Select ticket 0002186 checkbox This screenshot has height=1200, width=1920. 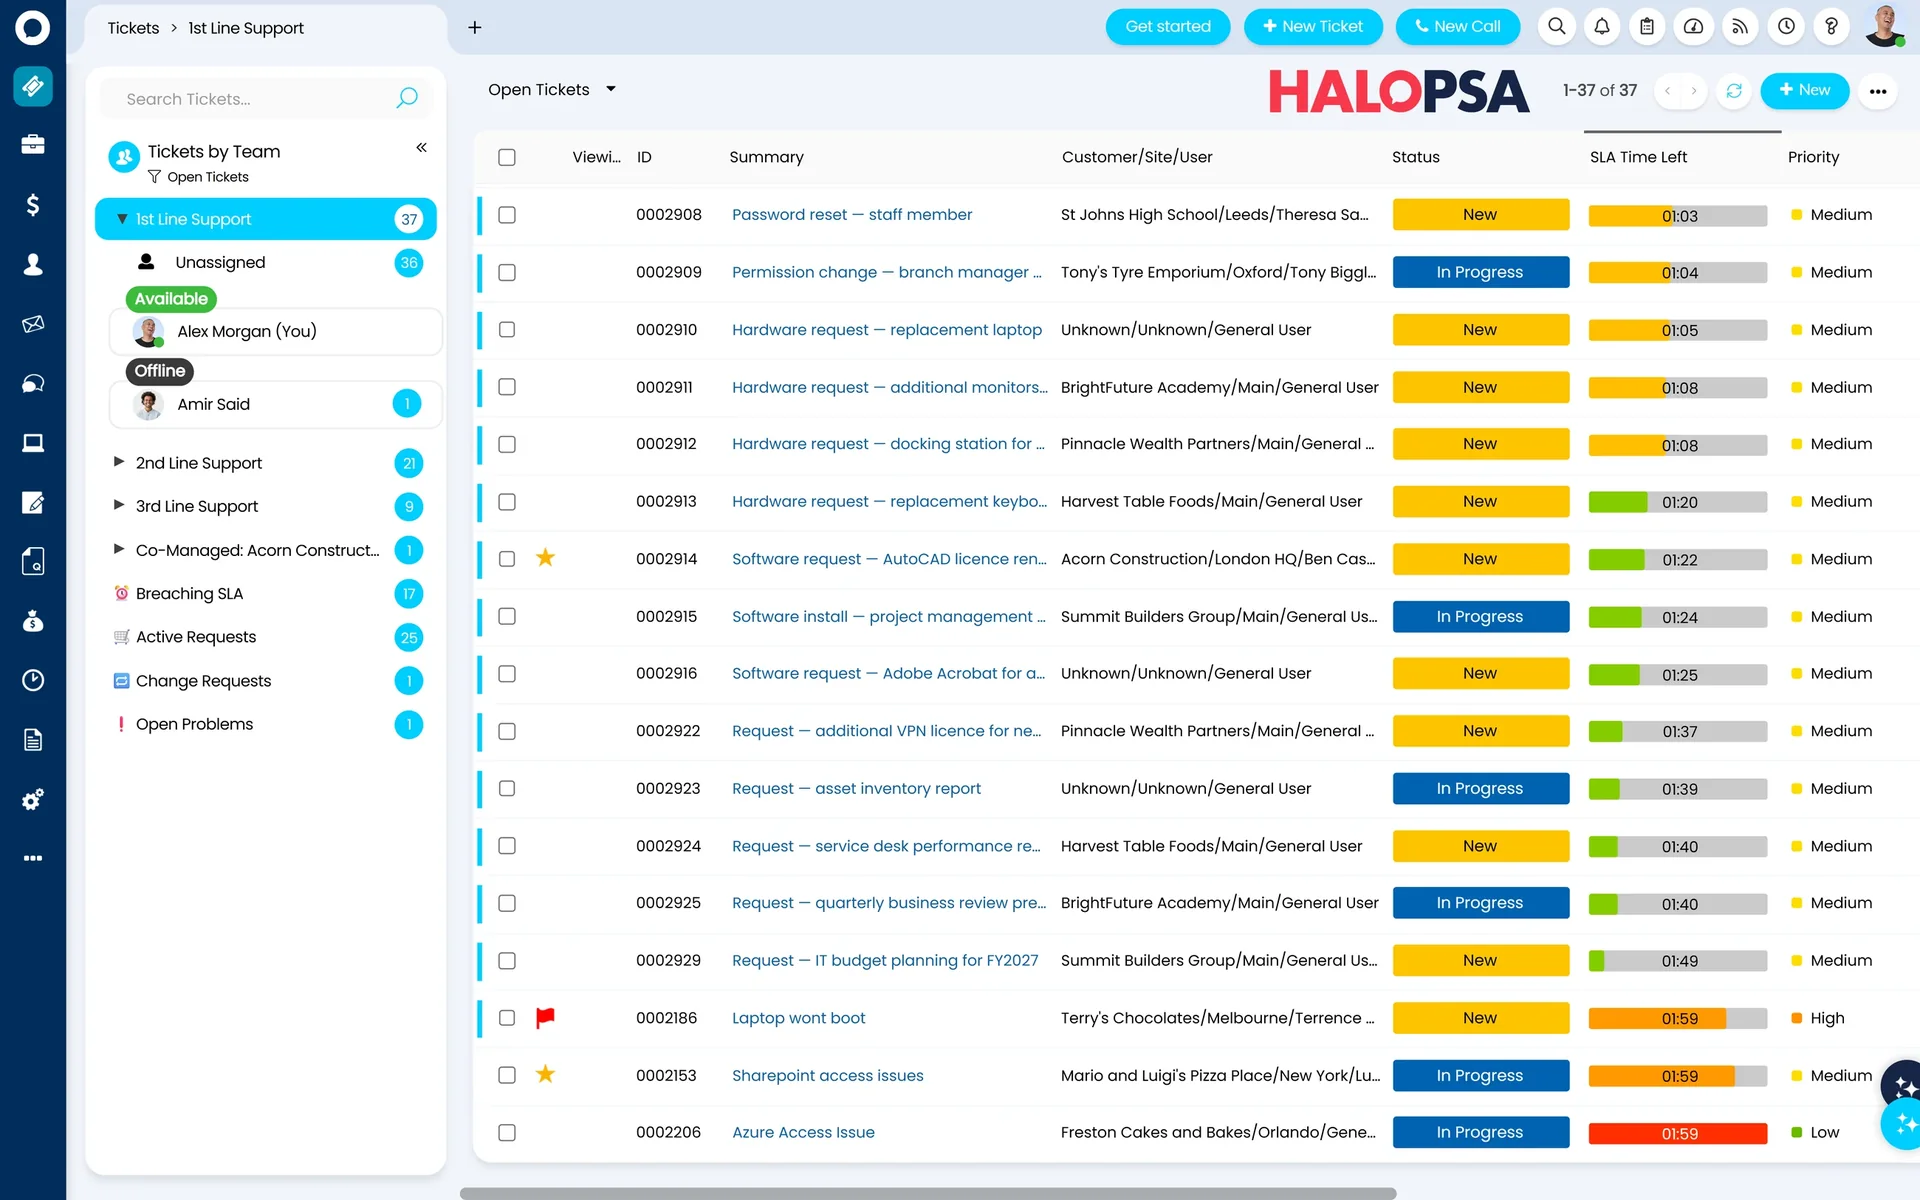coord(507,1018)
